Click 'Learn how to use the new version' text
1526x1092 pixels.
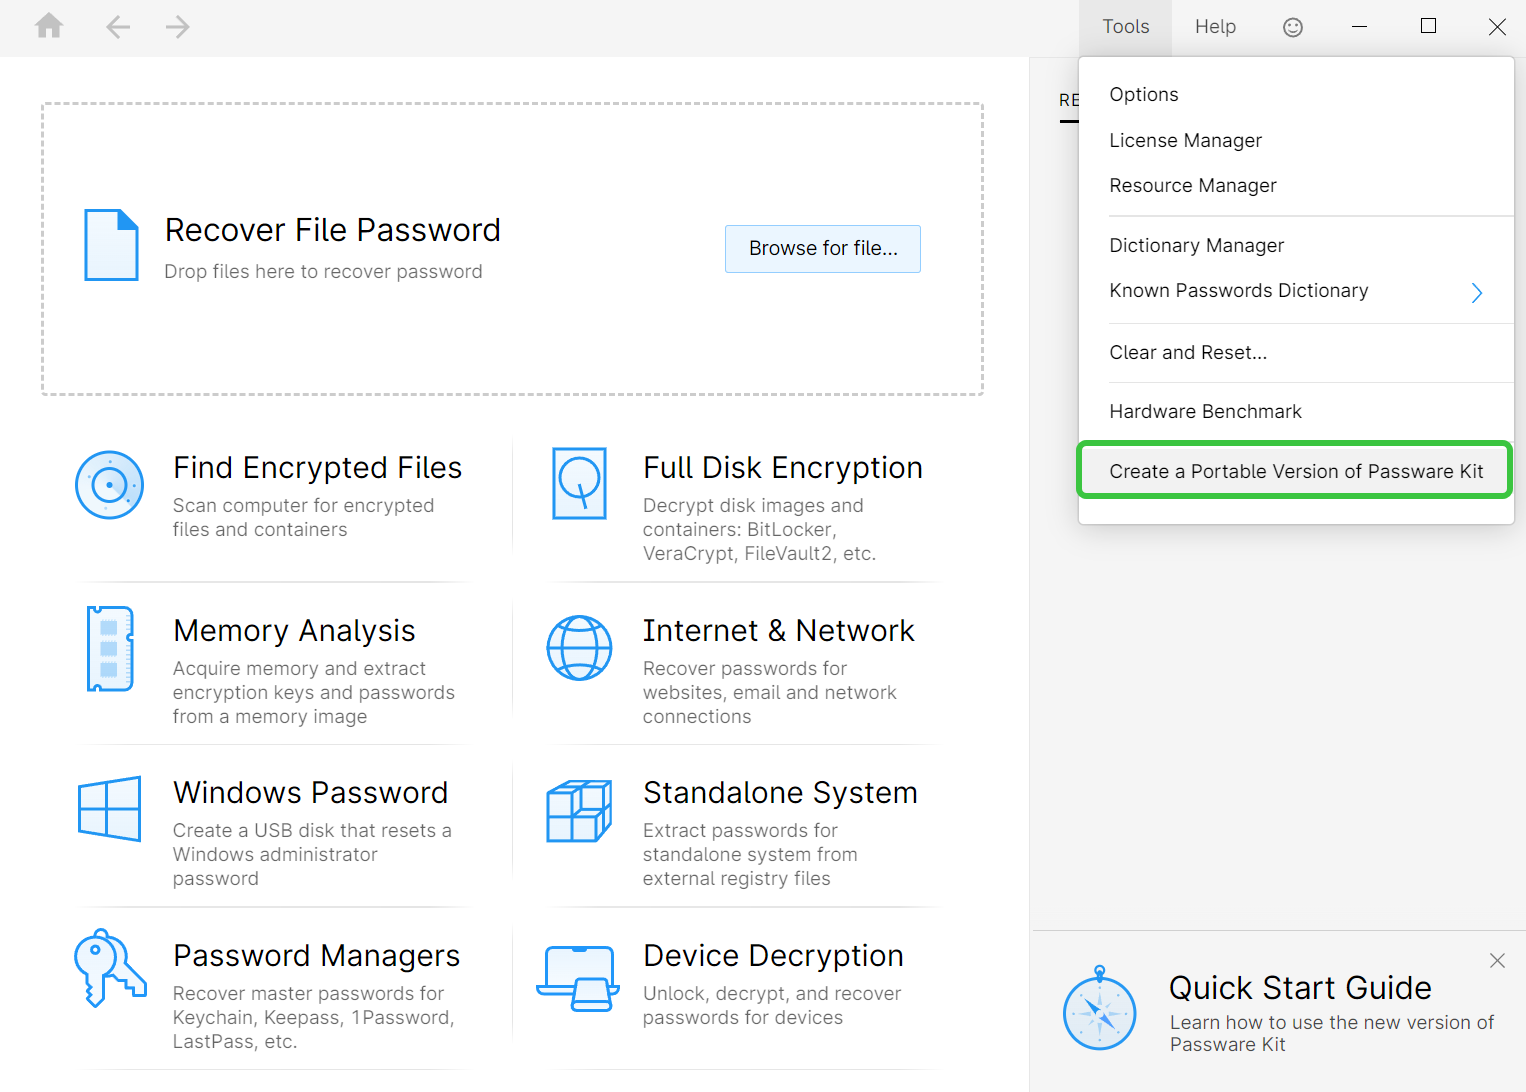[1332, 1034]
